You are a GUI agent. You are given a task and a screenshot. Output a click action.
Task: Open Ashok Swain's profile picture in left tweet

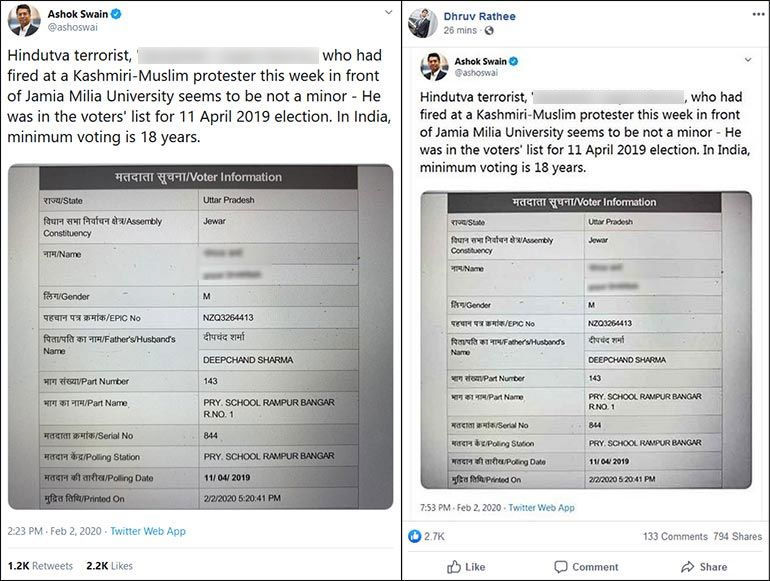click(24, 21)
